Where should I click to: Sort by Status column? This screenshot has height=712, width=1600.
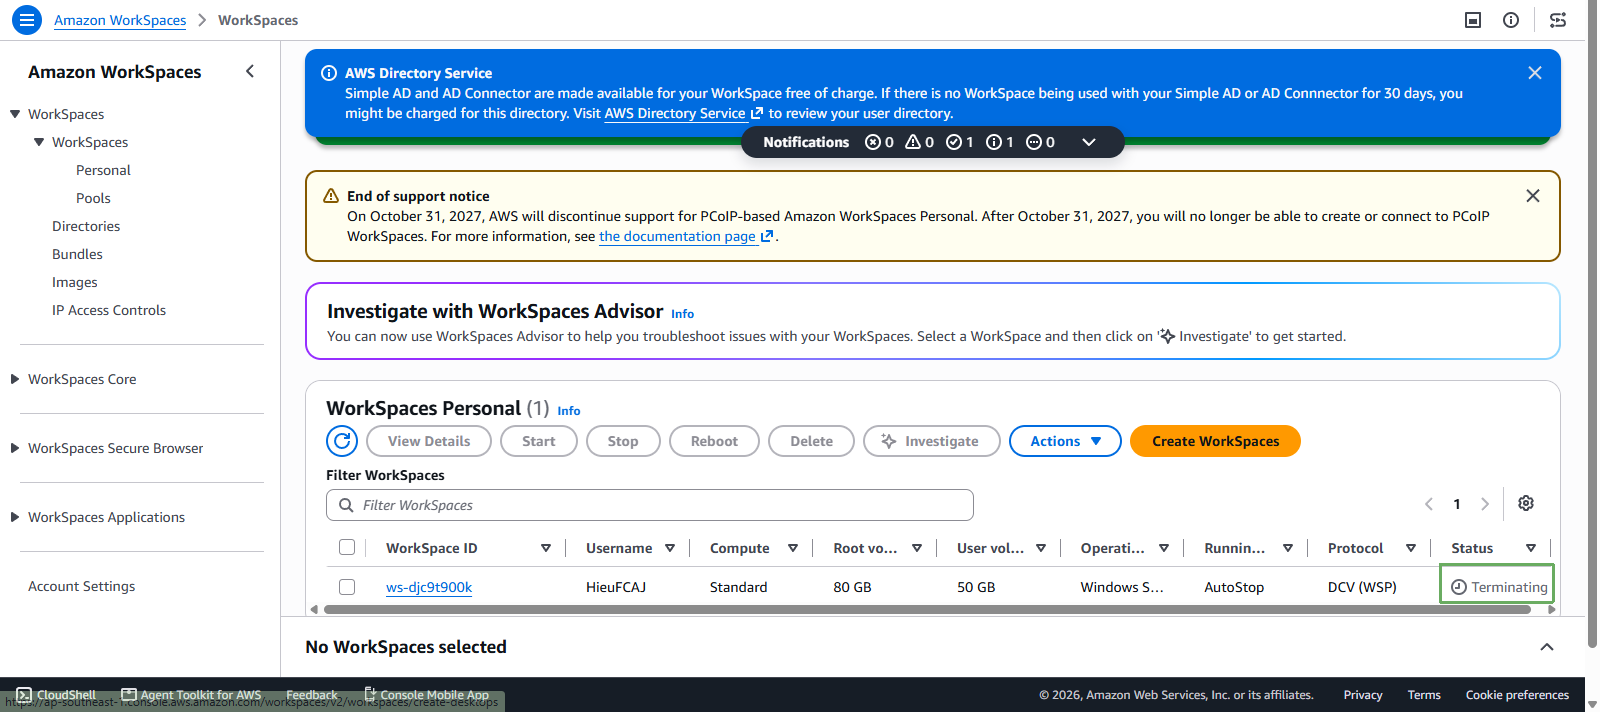click(1531, 548)
